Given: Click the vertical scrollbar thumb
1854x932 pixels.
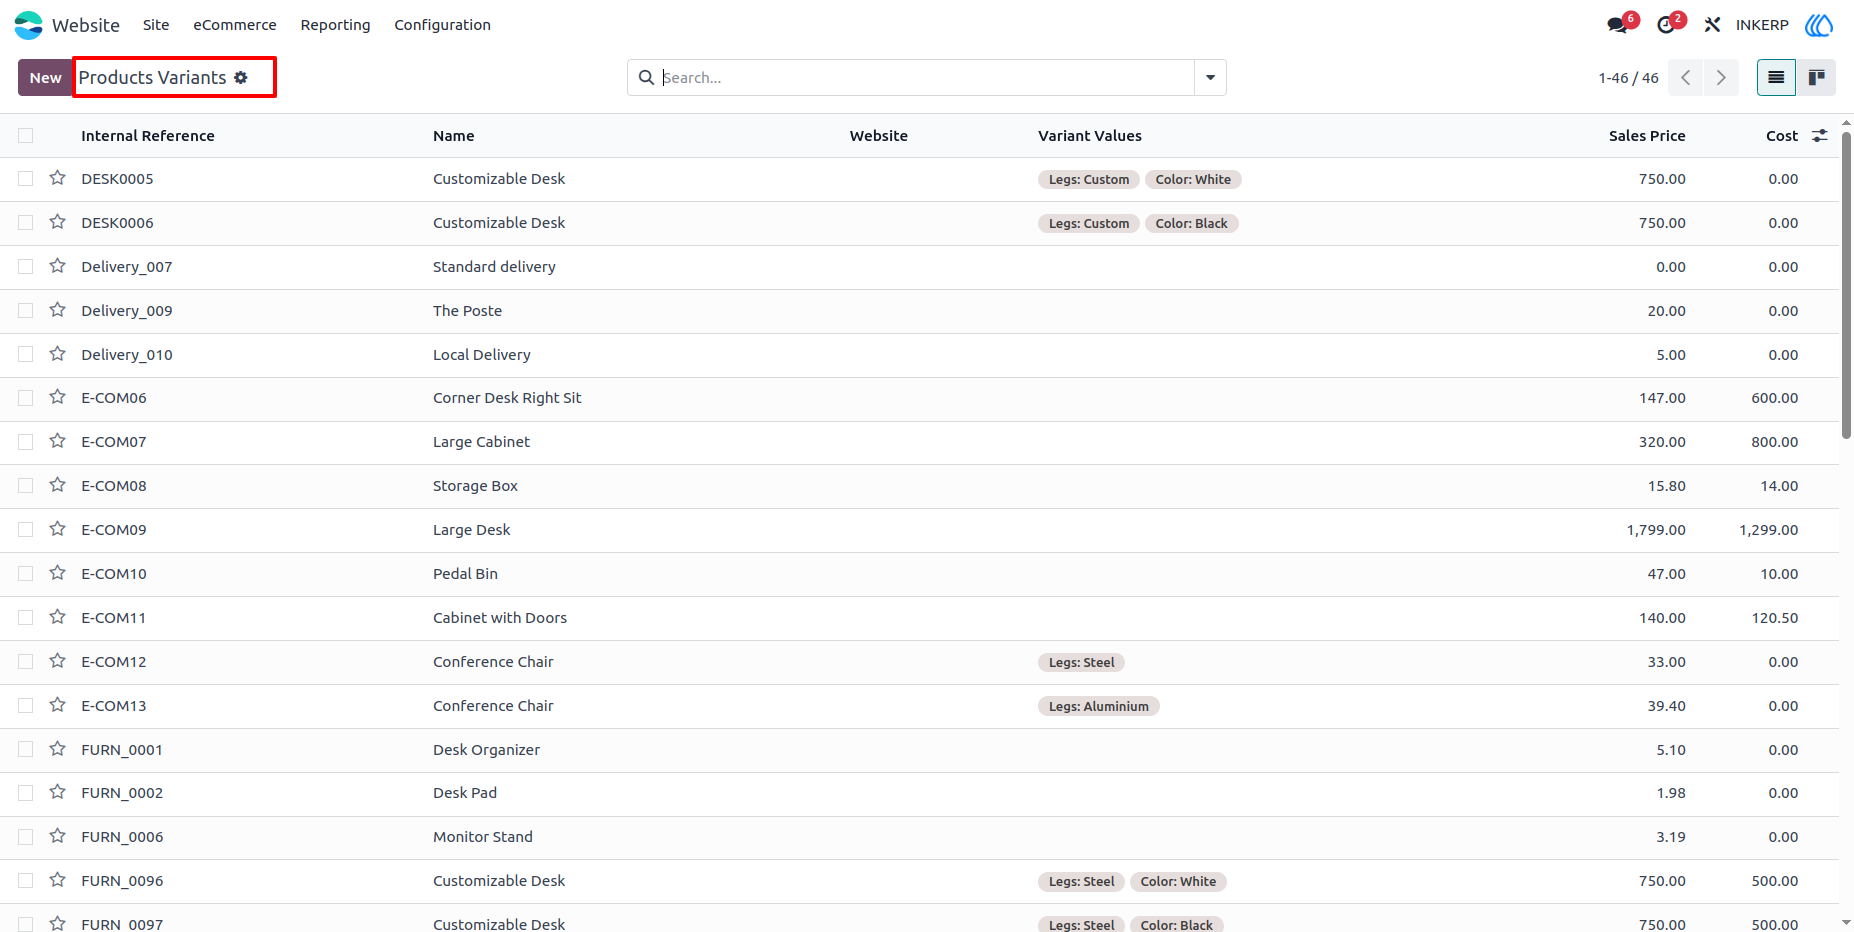Looking at the screenshot, I should (1846, 285).
